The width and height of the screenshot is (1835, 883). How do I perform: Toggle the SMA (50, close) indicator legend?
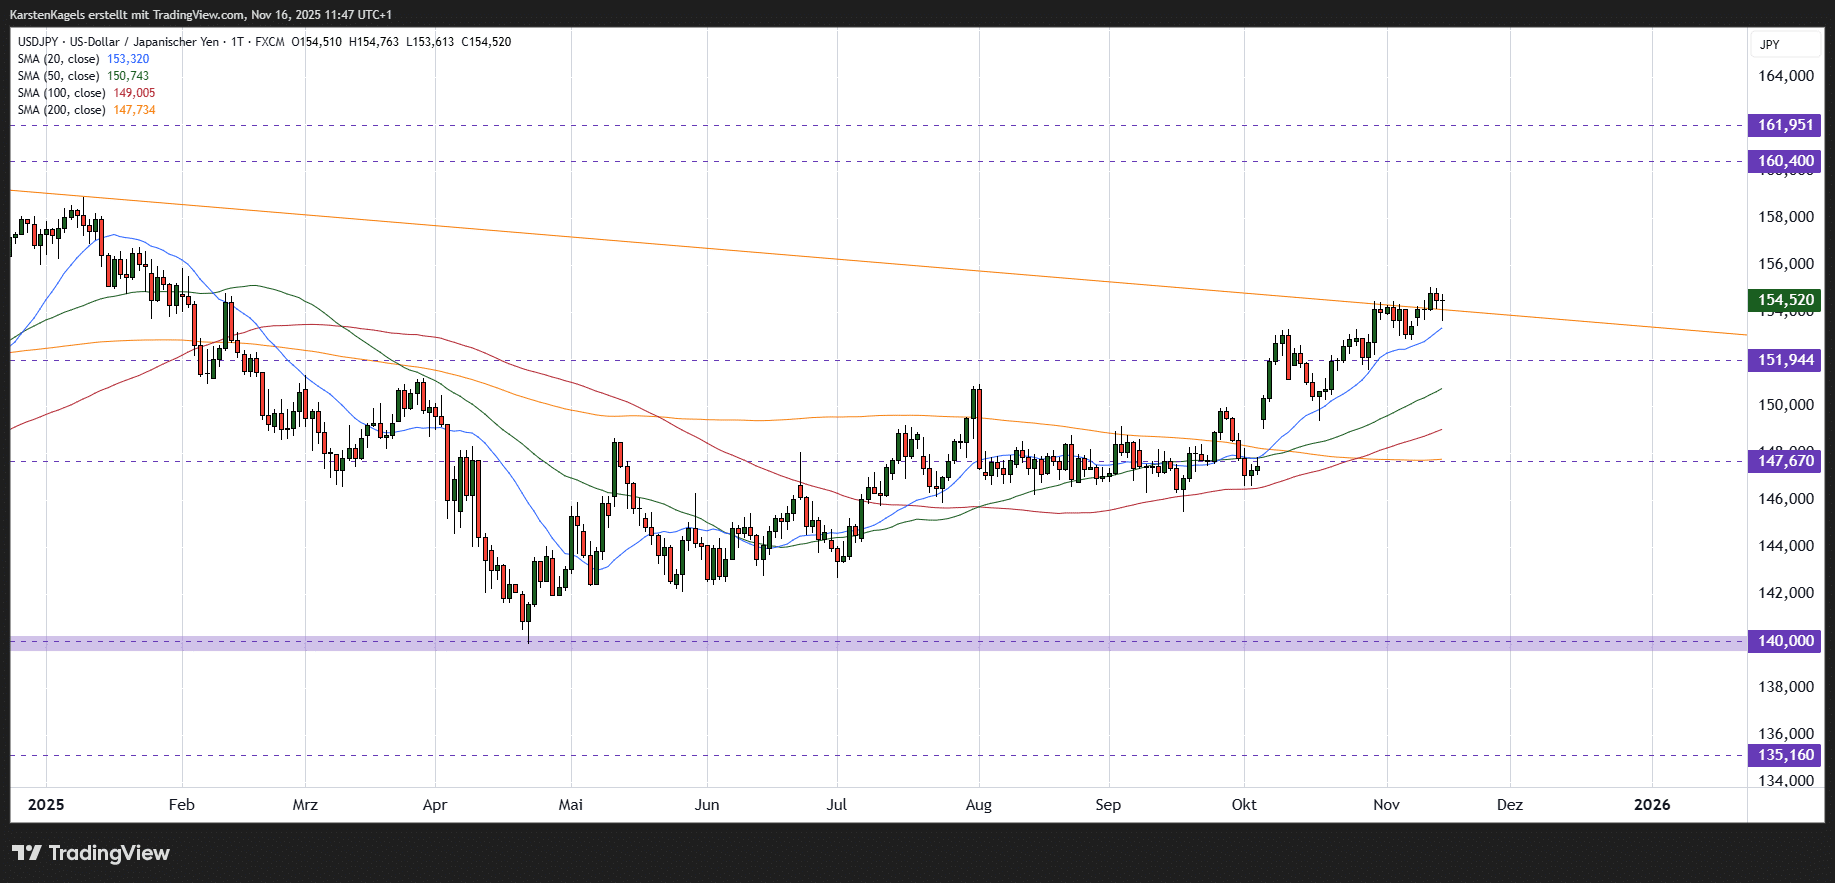point(60,76)
